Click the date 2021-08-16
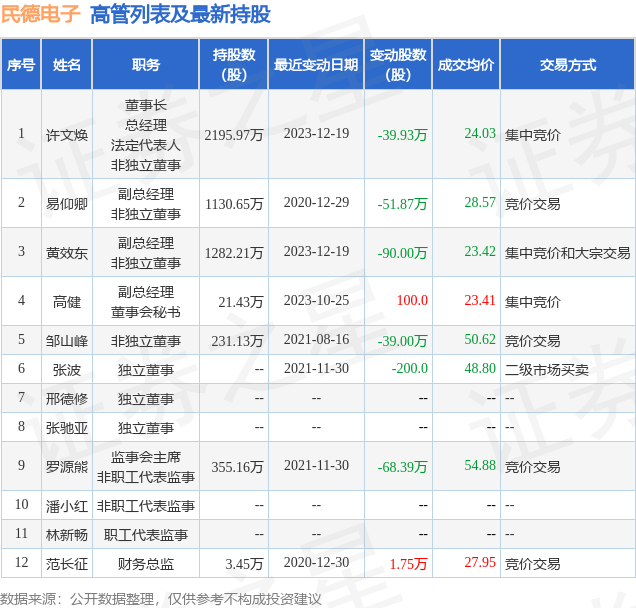 coord(316,339)
